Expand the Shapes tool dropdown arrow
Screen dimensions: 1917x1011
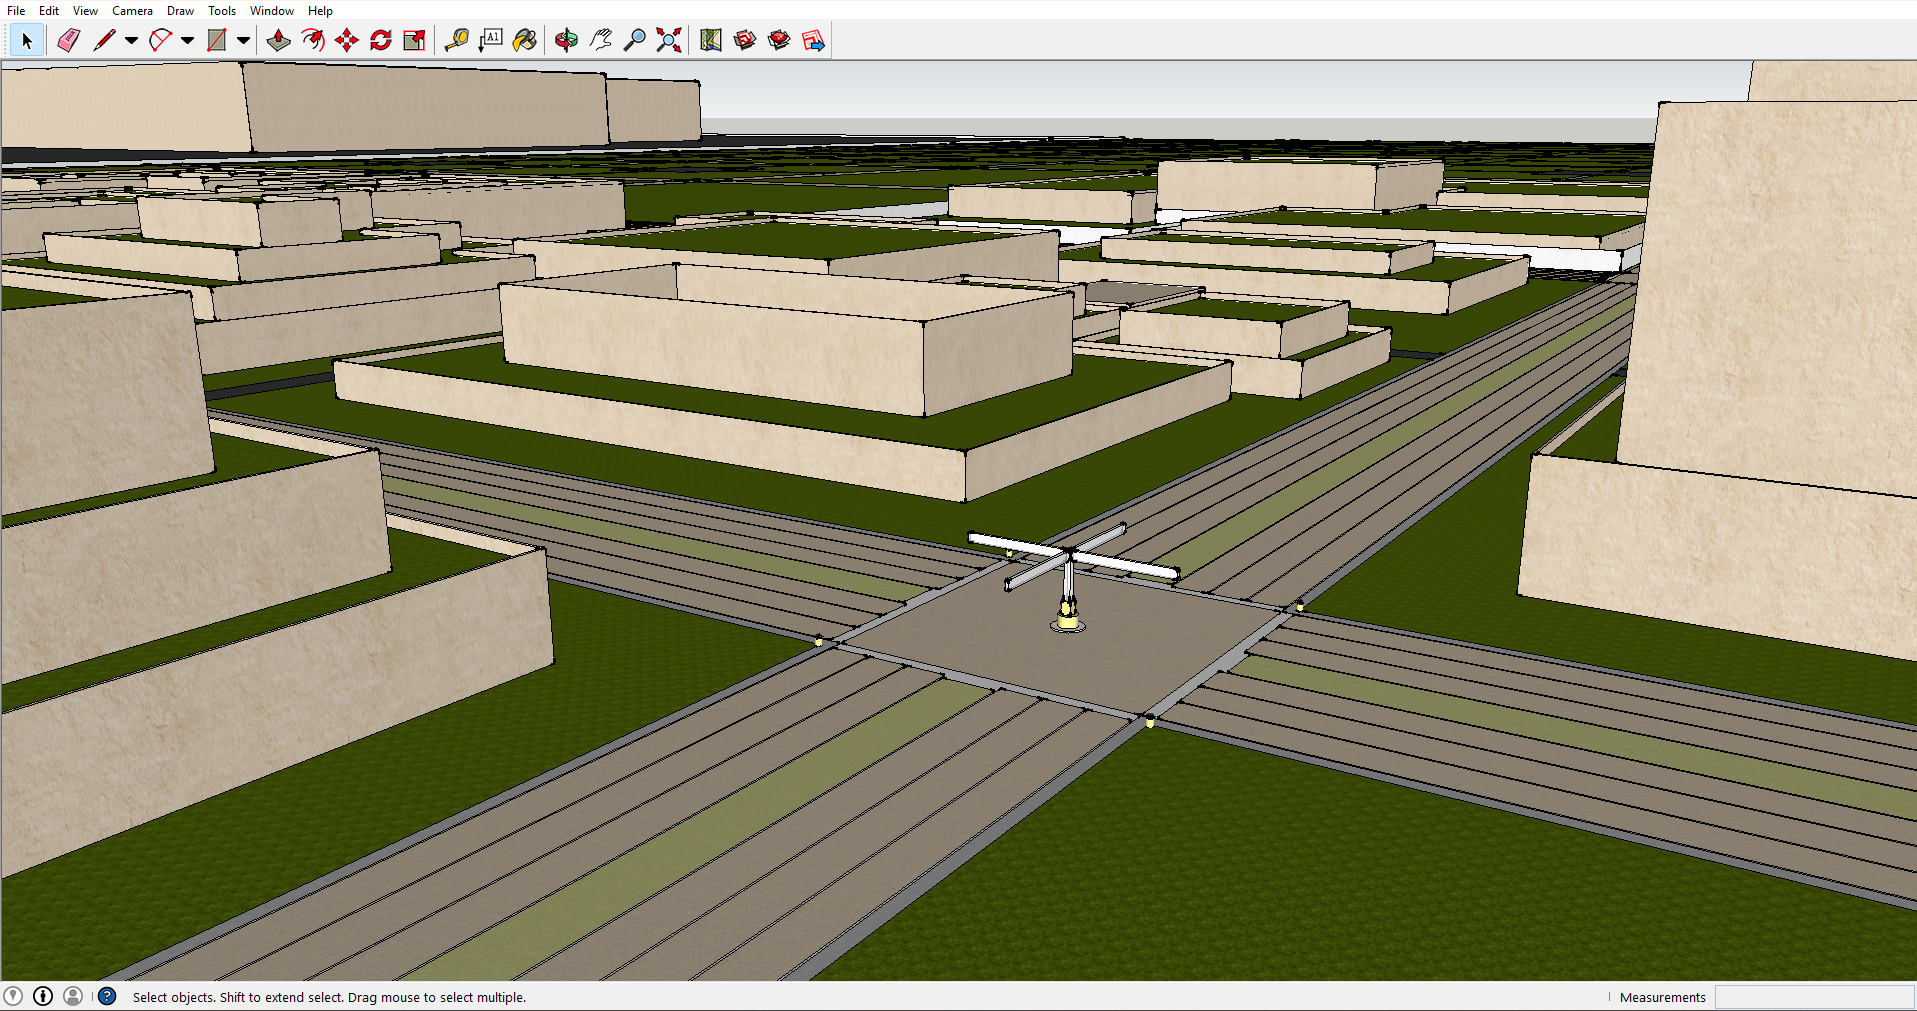click(243, 41)
